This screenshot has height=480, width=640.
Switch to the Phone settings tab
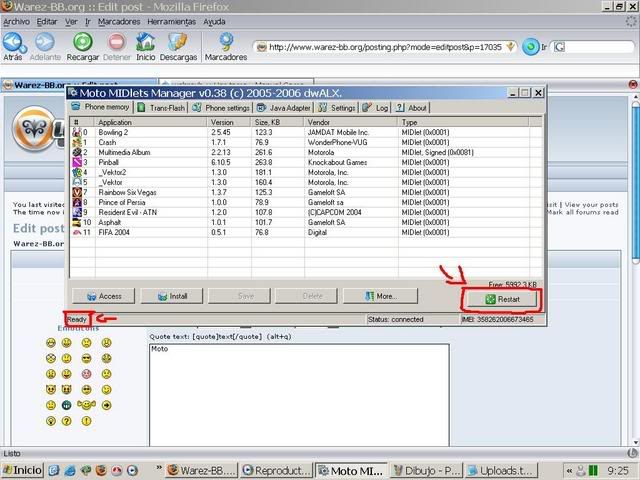(221, 108)
